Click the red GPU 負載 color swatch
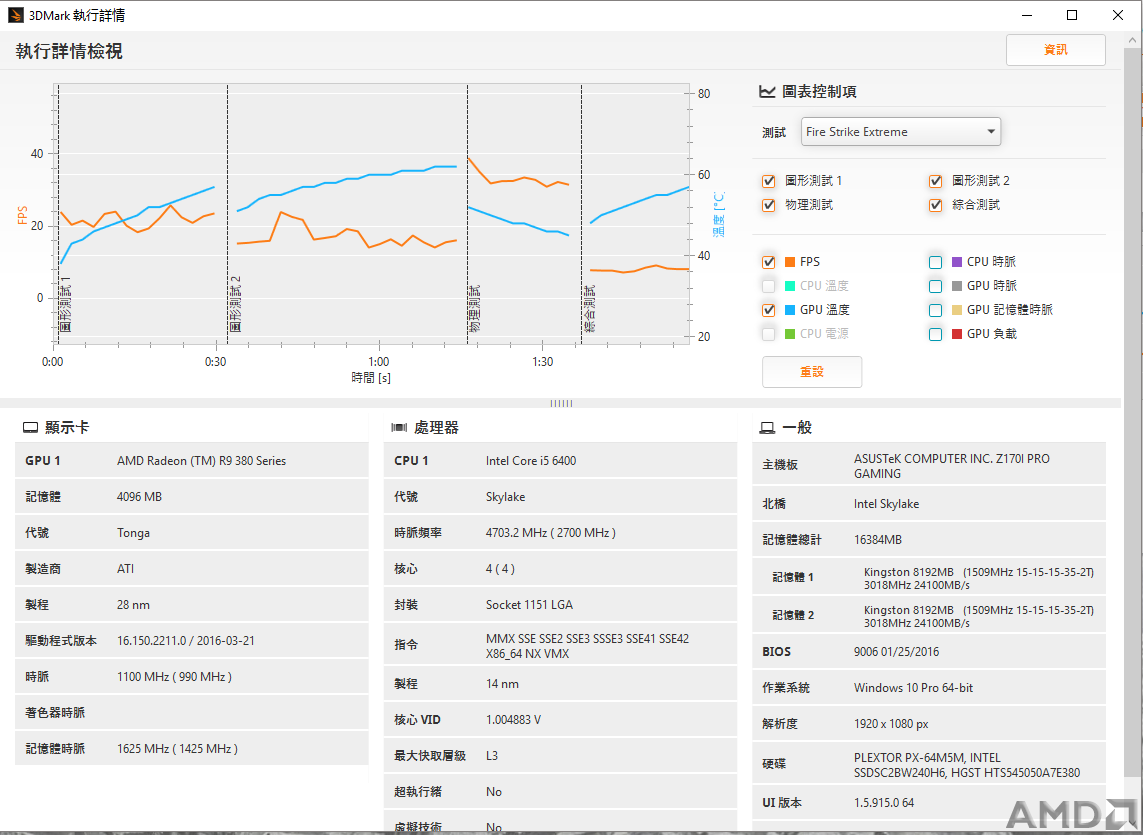The height and width of the screenshot is (835, 1143). pos(957,334)
